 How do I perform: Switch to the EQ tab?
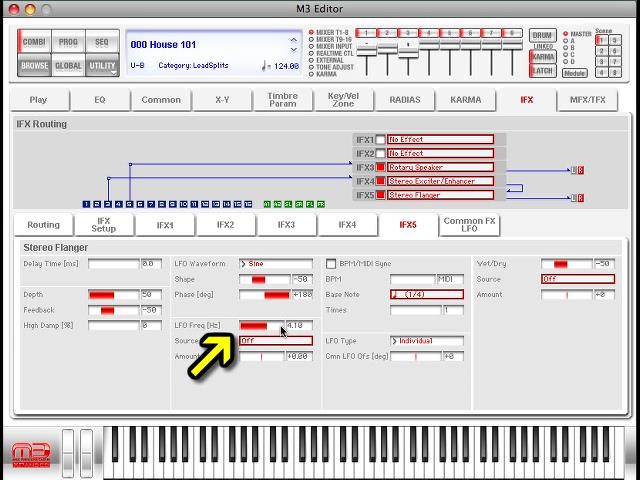[x=100, y=100]
